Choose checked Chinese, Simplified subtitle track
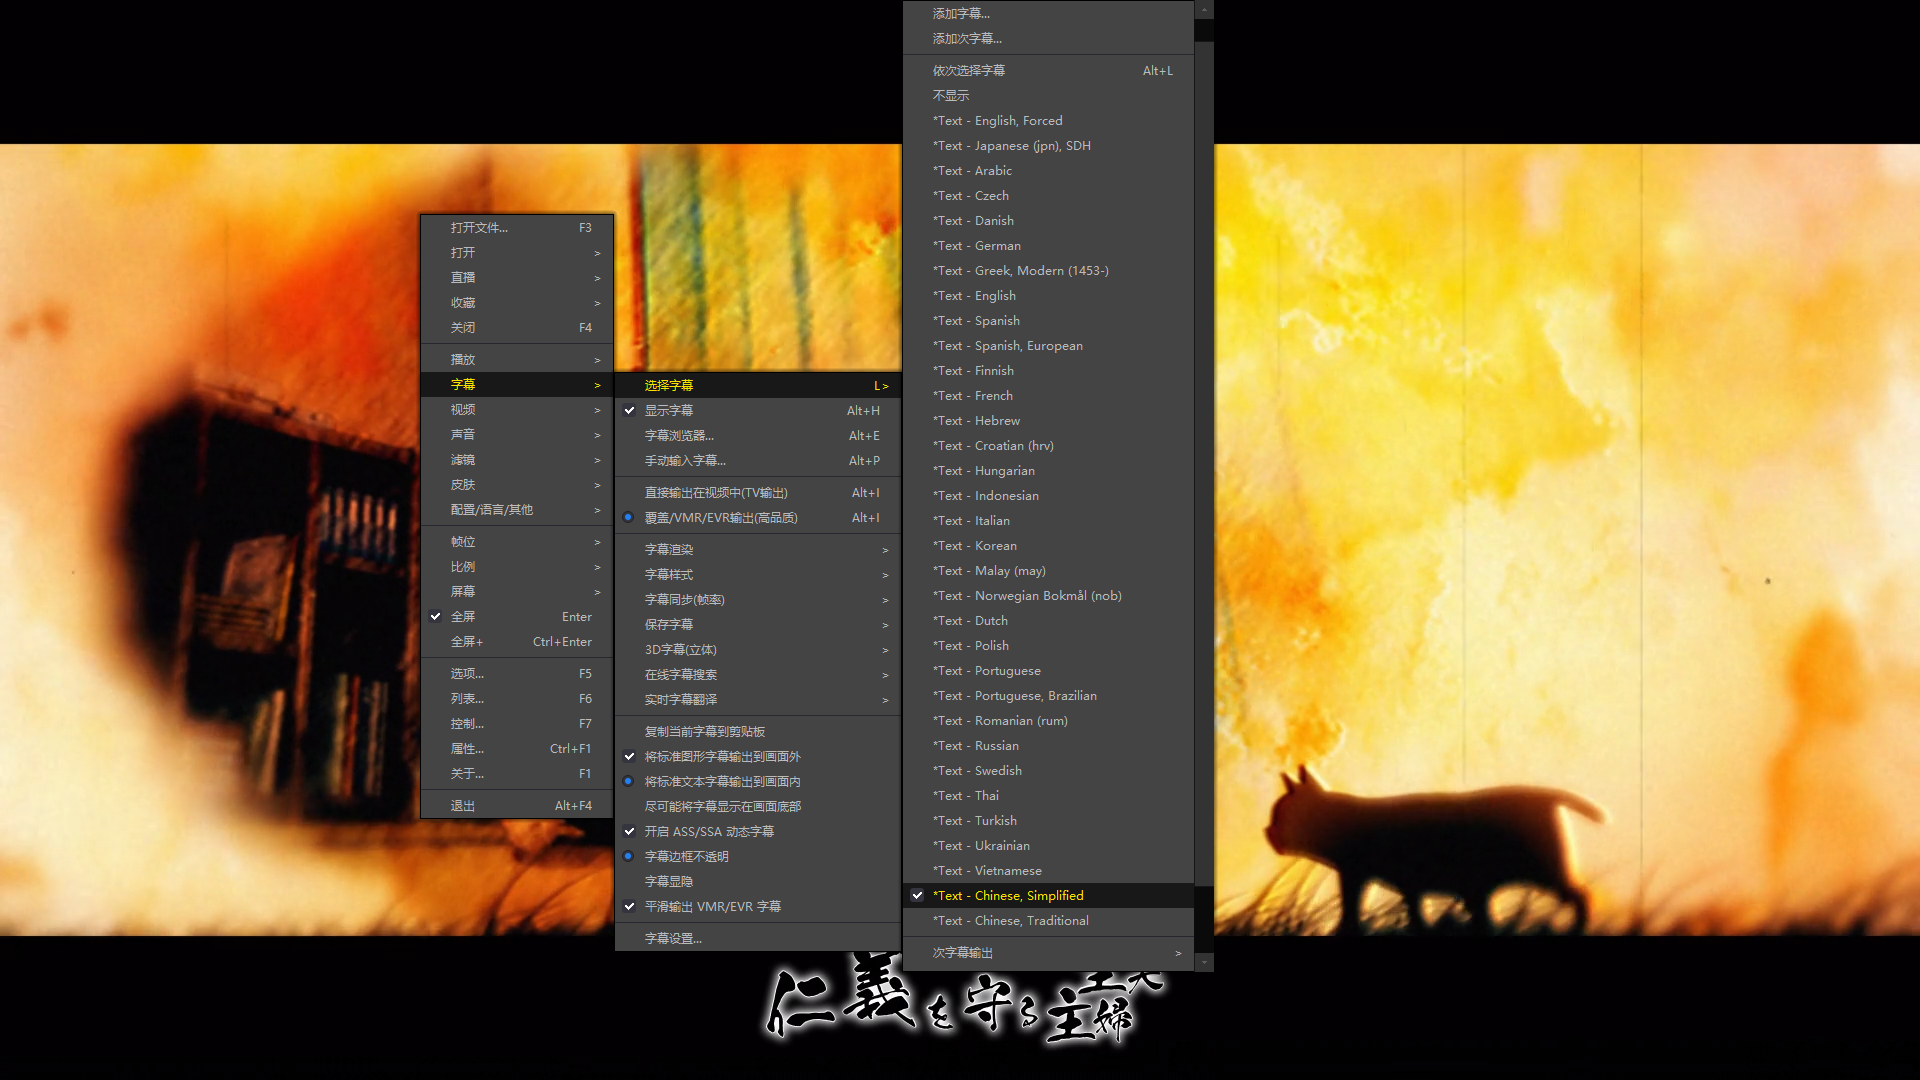Screen dimensions: 1920x1080 (x=1048, y=896)
